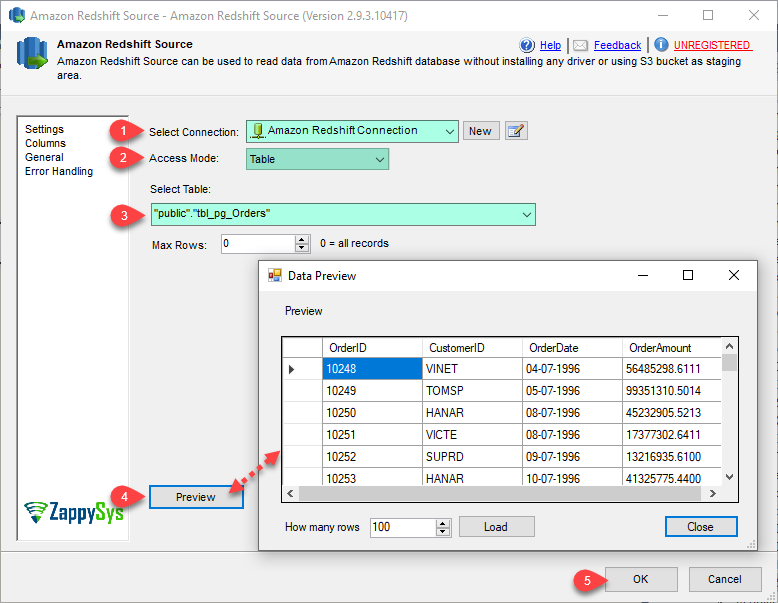Viewport: 778px width, 603px height.
Task: Click the CustomerID column header
Action: [x=472, y=347]
